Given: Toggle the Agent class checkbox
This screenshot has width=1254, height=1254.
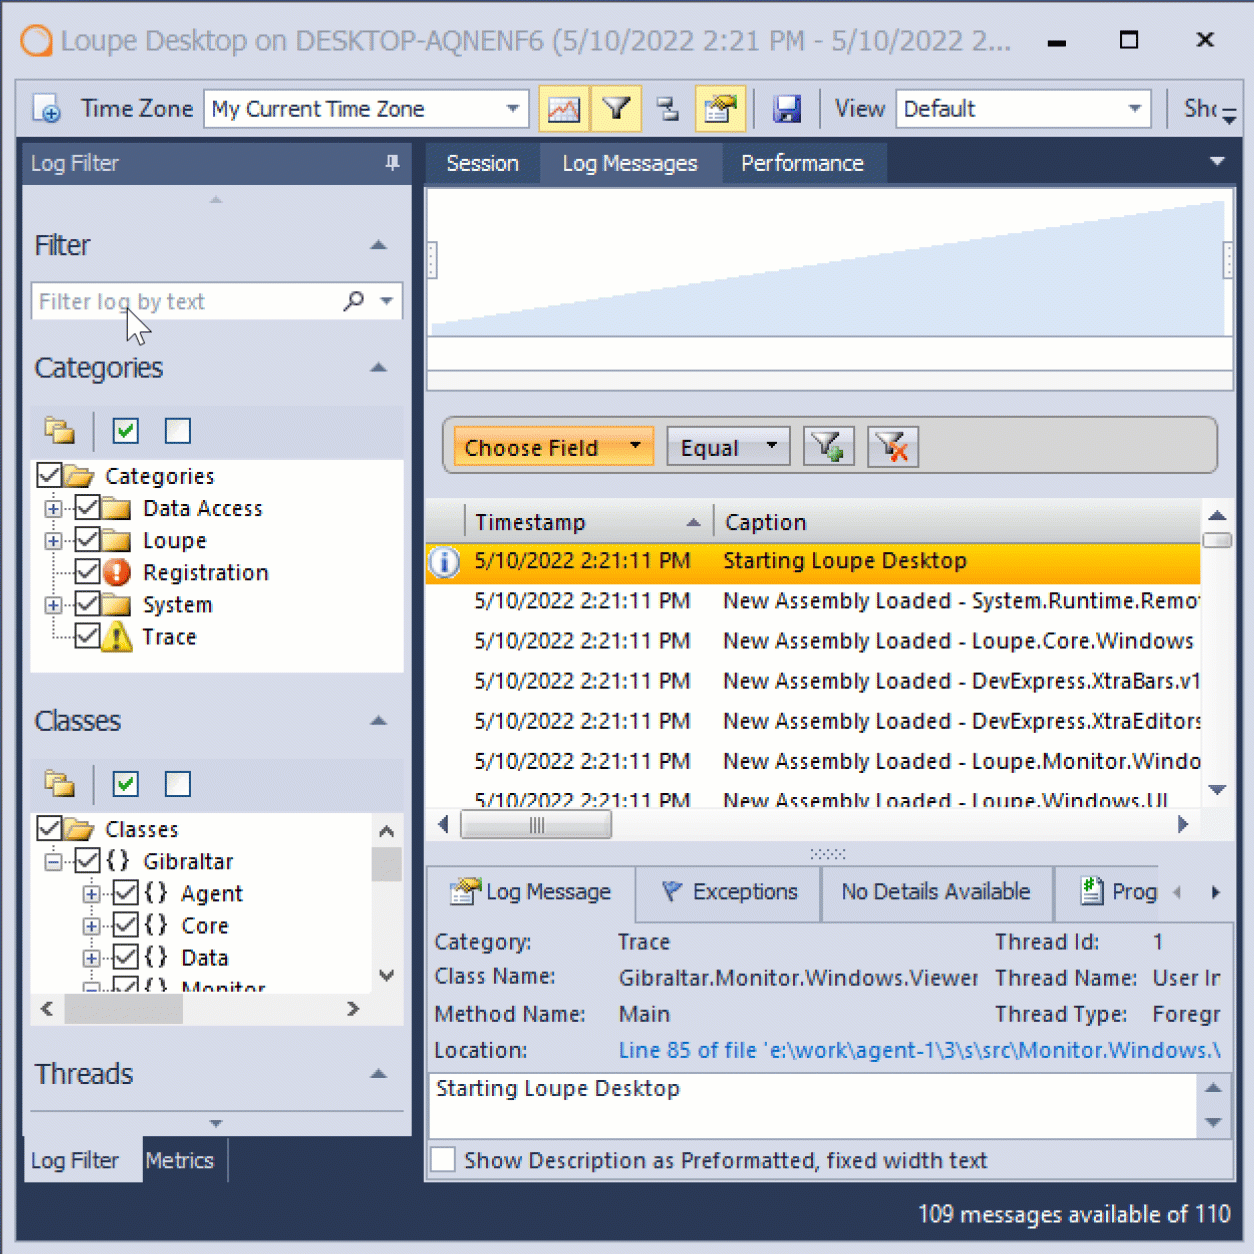Looking at the screenshot, I should pos(125,892).
